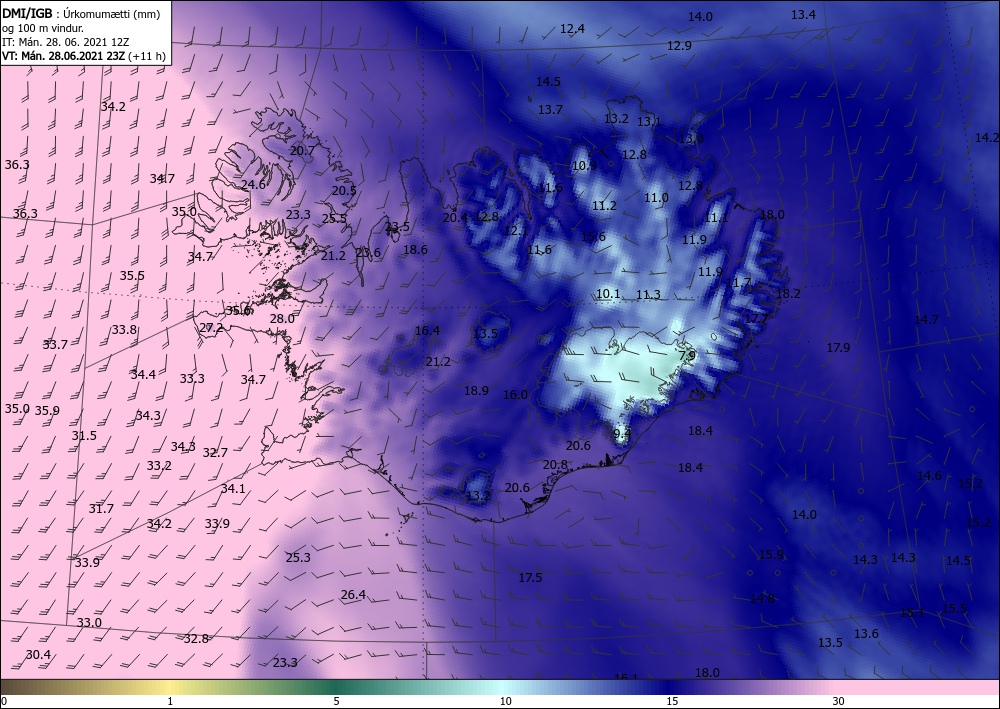1000x709 pixels.
Task: Click the map value 33.8
Action: click(124, 330)
